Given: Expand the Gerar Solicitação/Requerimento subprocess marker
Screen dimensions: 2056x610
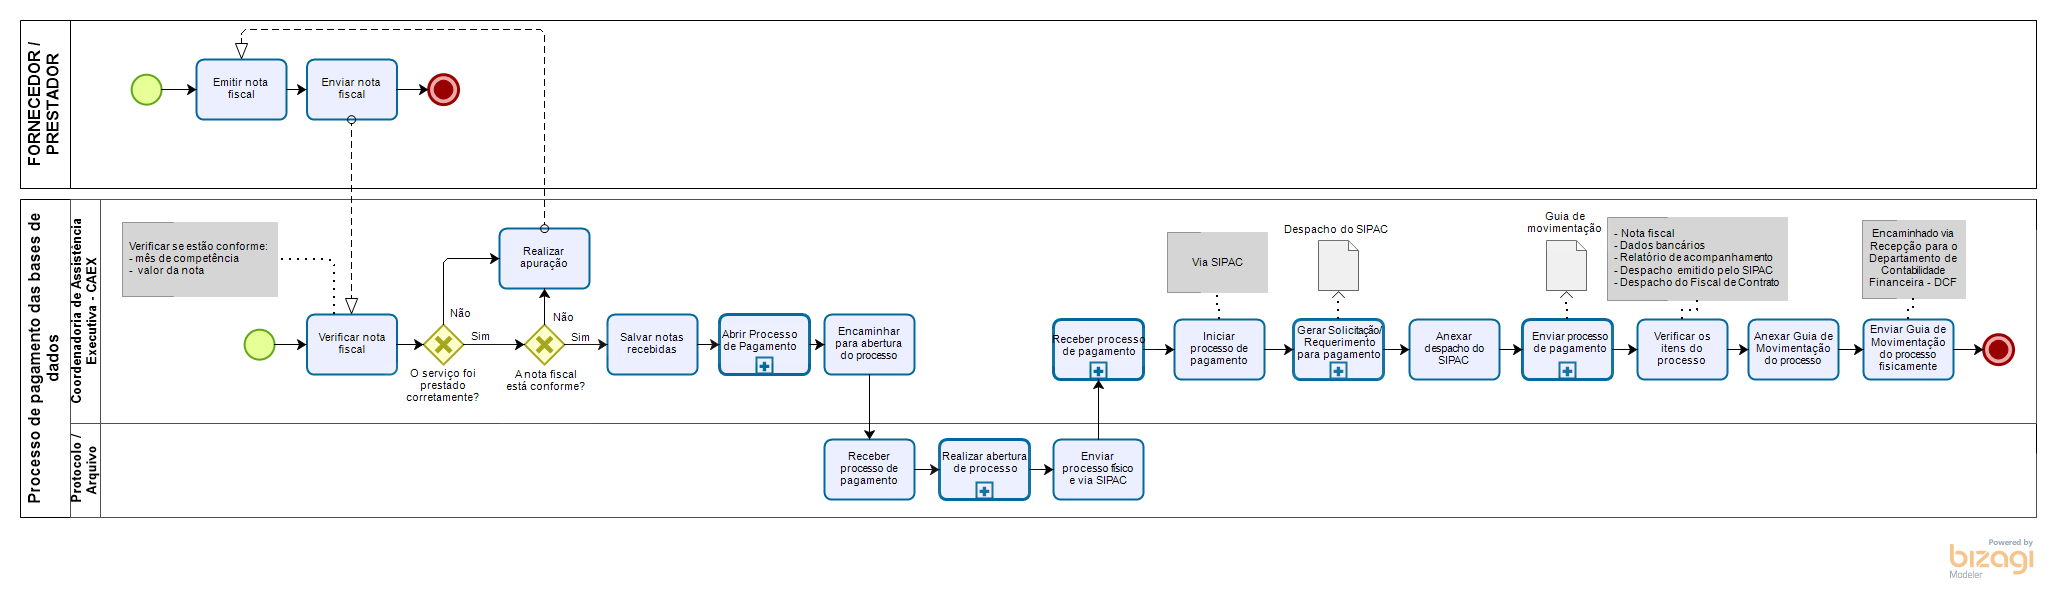Looking at the screenshot, I should tap(1338, 371).
